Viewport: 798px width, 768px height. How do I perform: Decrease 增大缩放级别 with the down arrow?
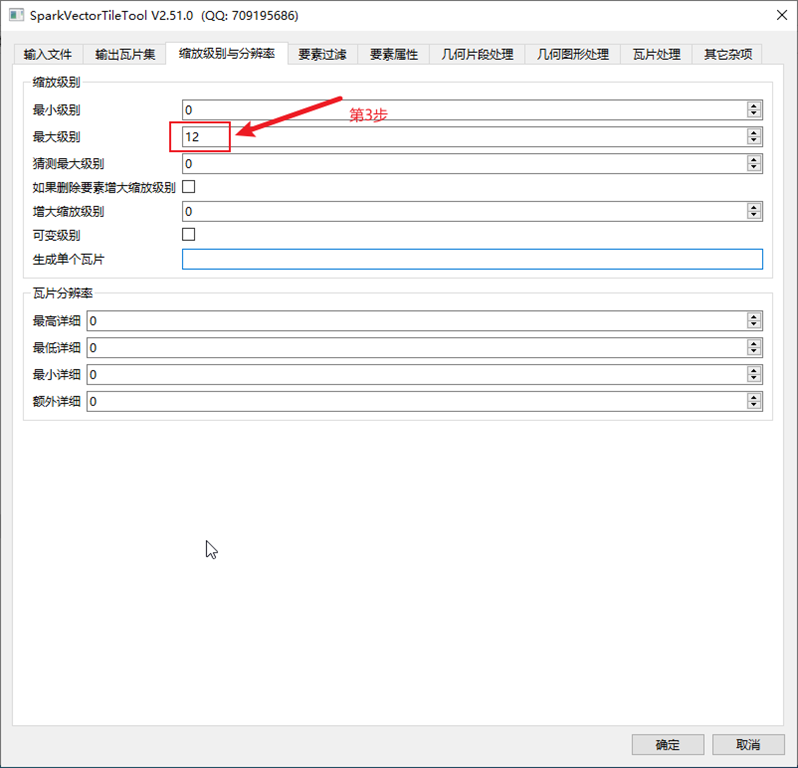pyautogui.click(x=754, y=216)
